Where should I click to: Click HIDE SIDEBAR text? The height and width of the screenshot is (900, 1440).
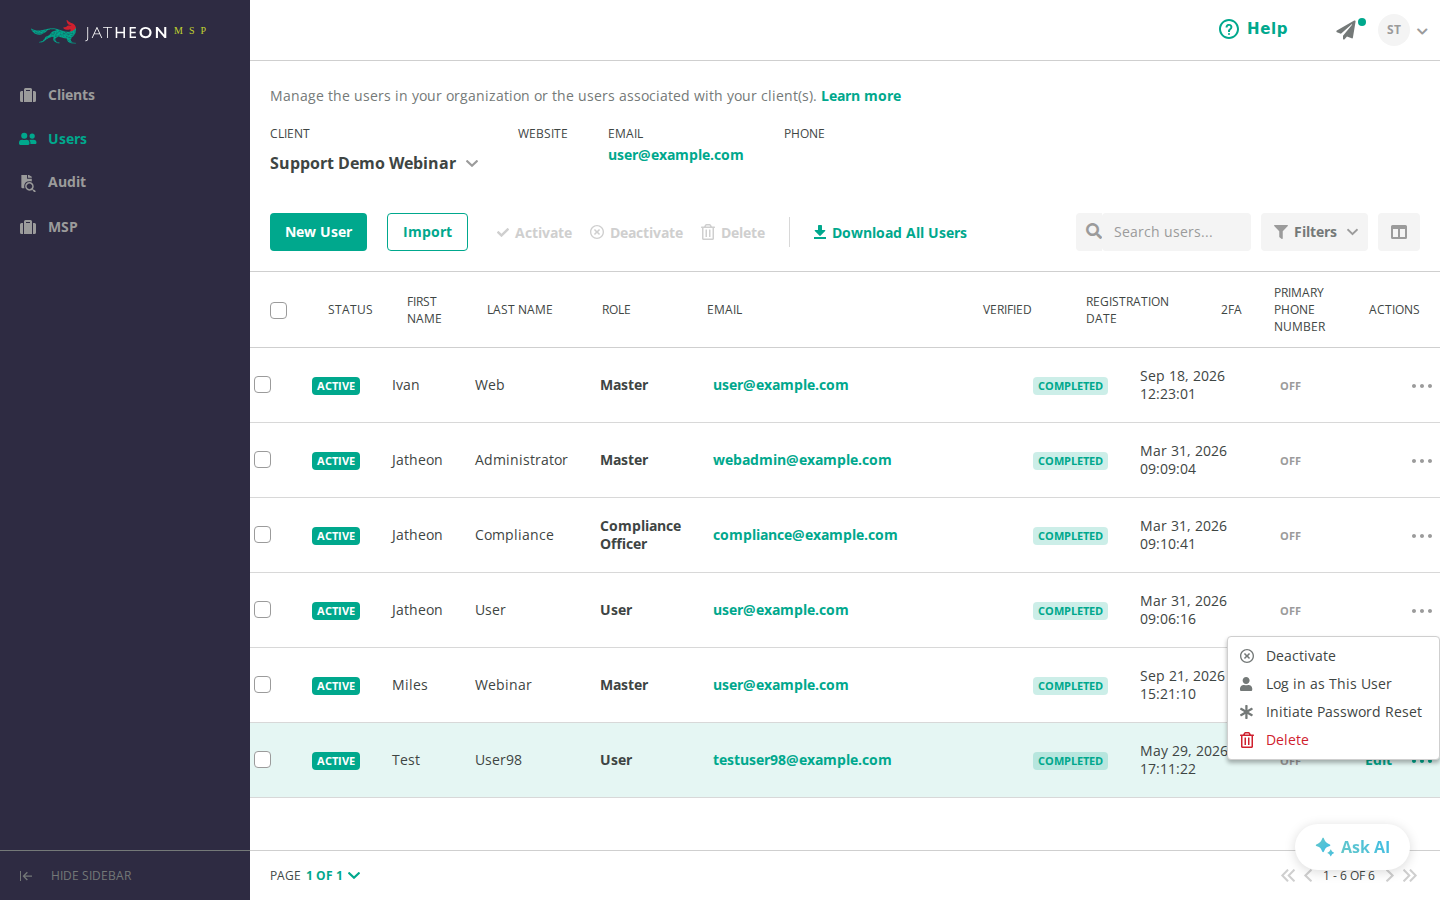(91, 876)
